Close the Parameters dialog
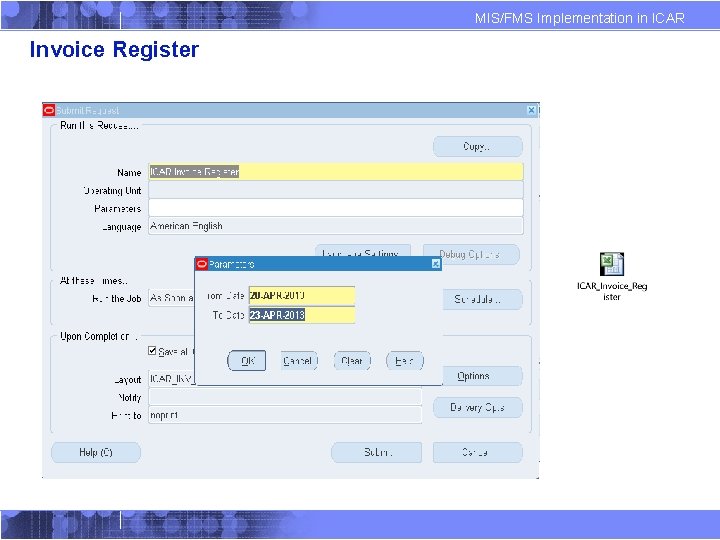 pyautogui.click(x=436, y=264)
